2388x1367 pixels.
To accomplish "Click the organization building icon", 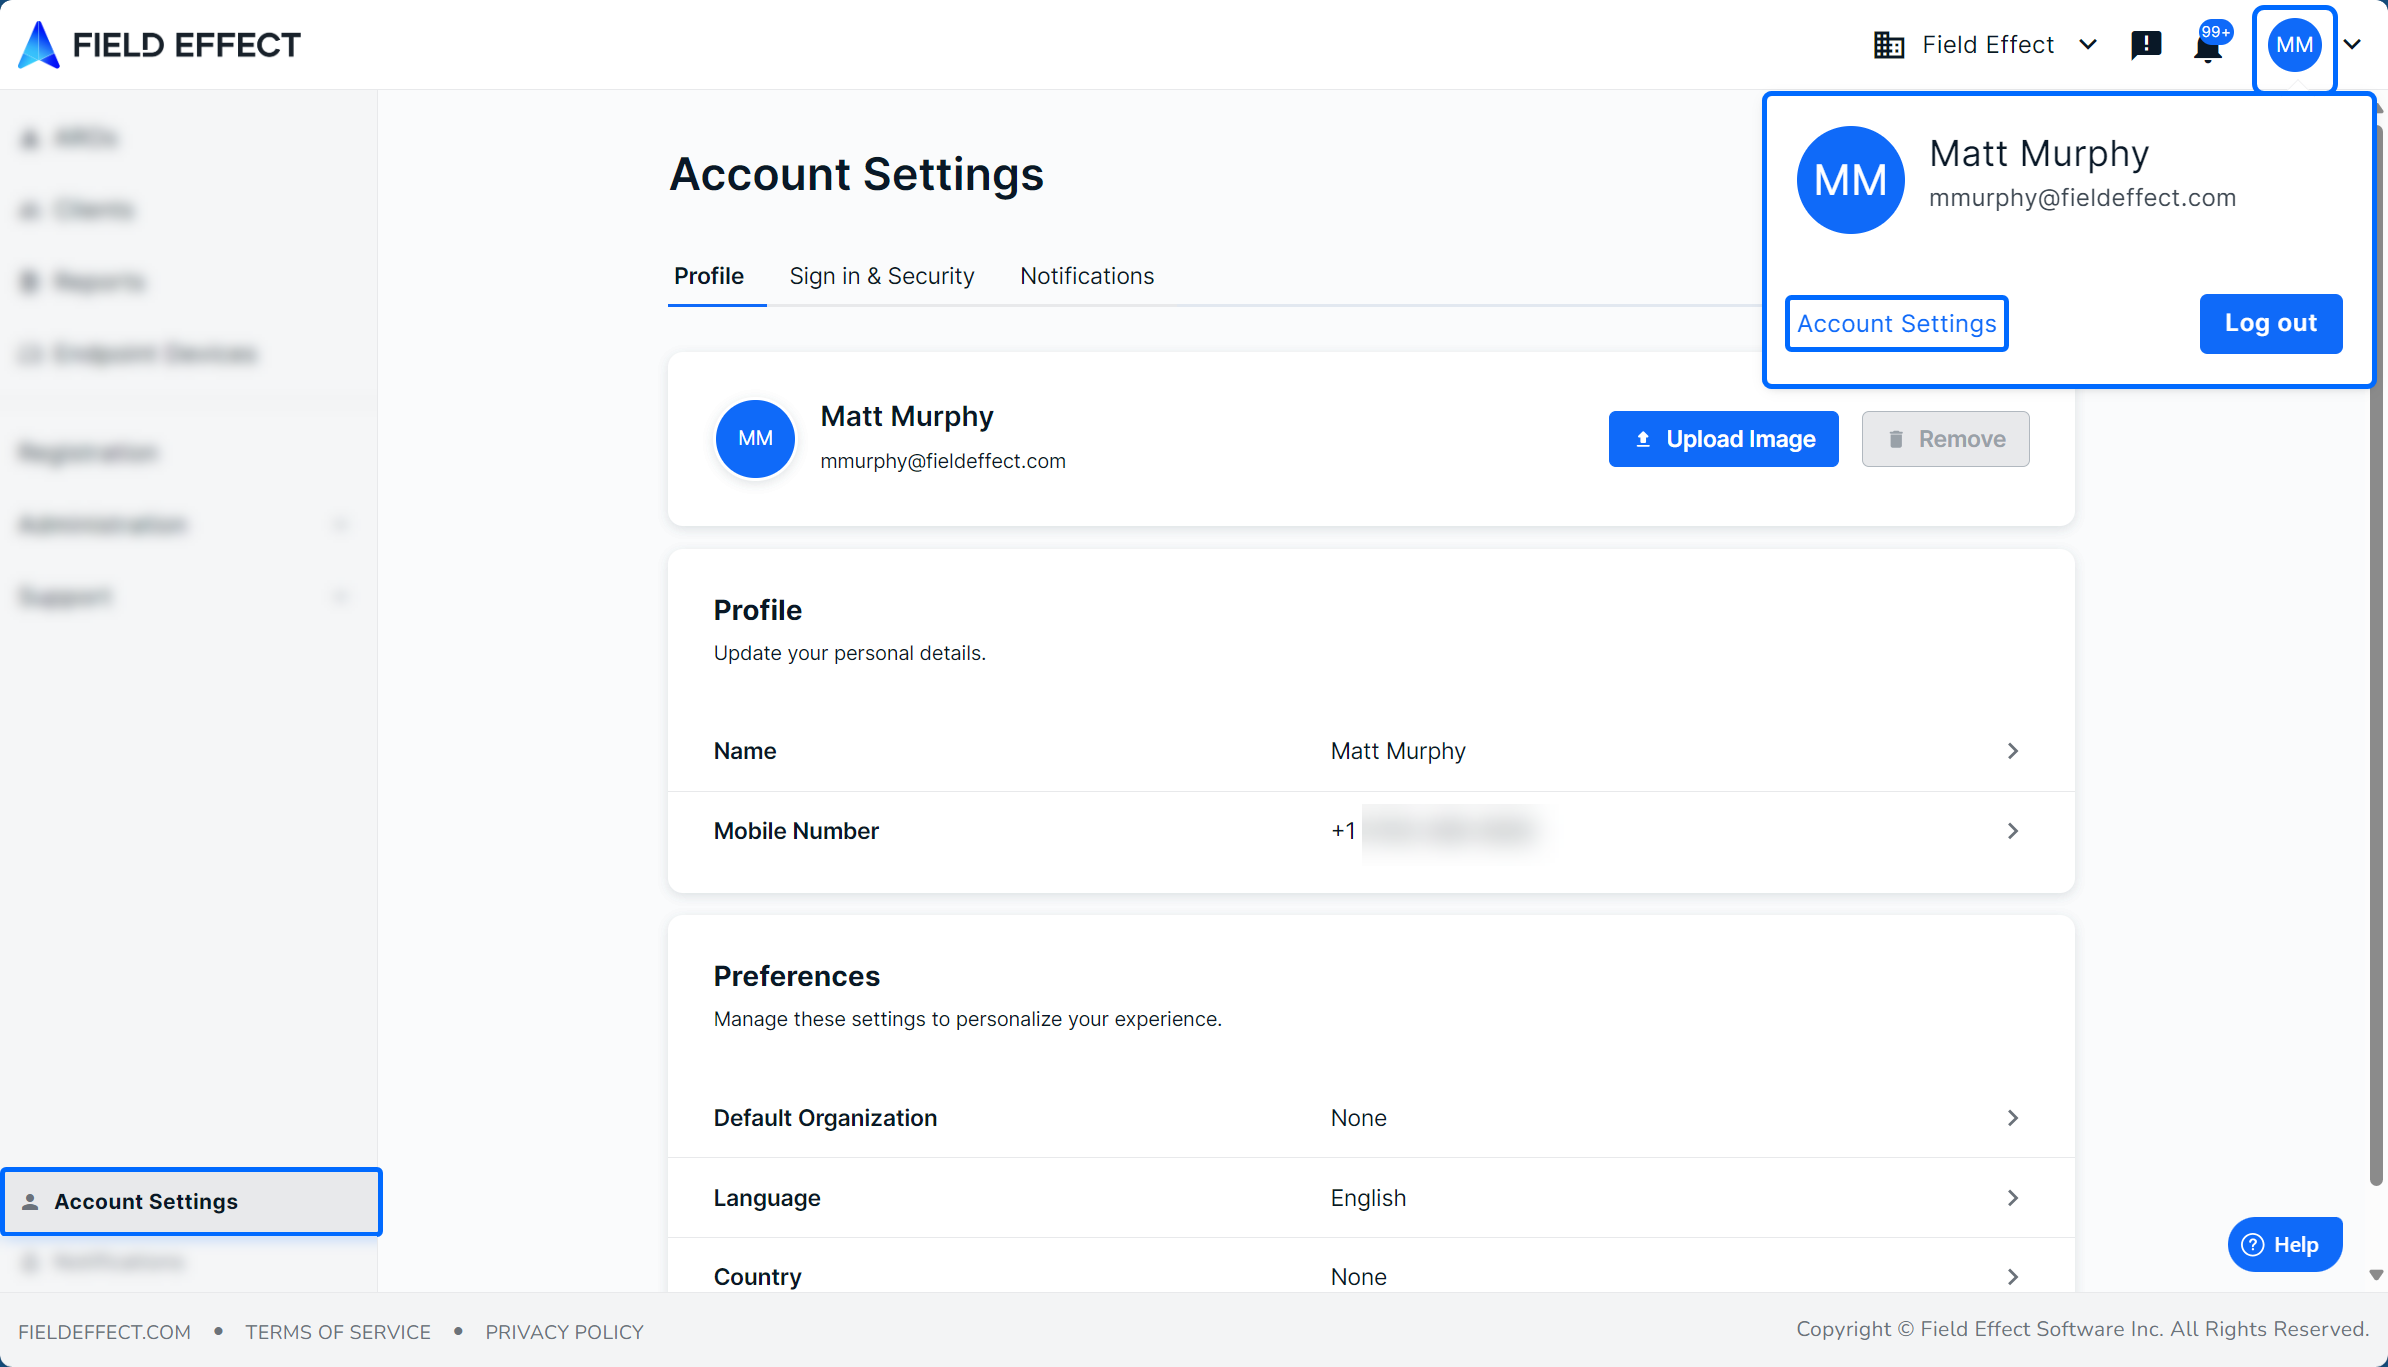I will coord(1888,45).
